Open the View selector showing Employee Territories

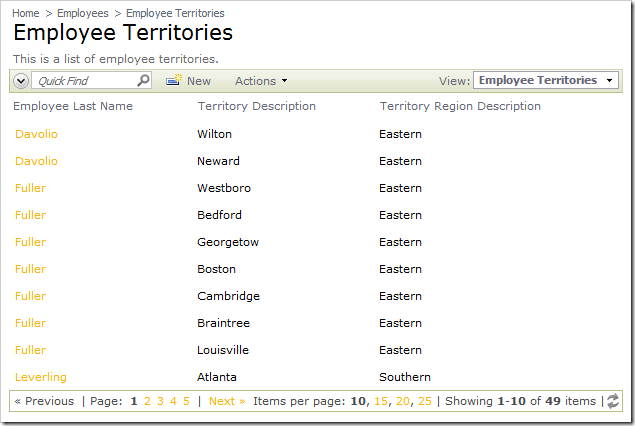[x=545, y=80]
